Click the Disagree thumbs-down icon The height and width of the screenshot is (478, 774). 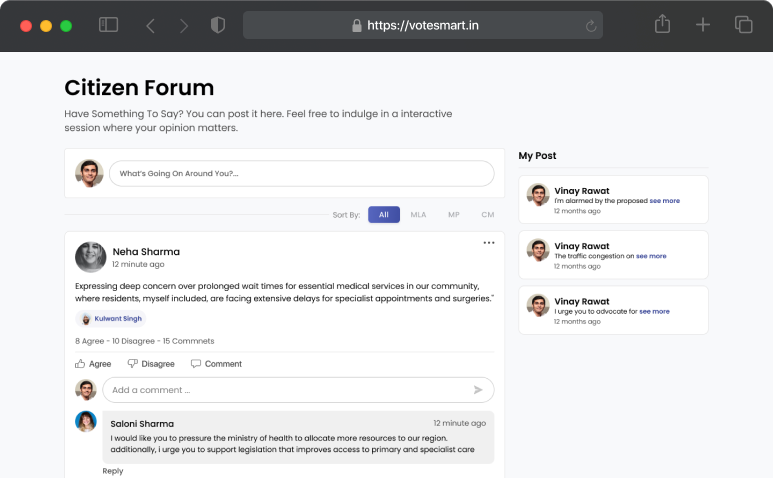coord(132,364)
